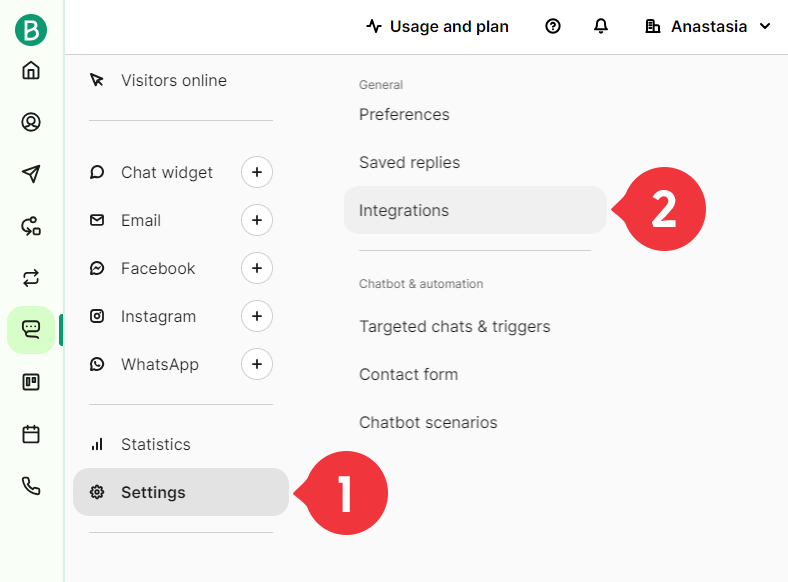The width and height of the screenshot is (788, 582).
Task: Open the Phone icon in the sidebar
Action: point(31,486)
